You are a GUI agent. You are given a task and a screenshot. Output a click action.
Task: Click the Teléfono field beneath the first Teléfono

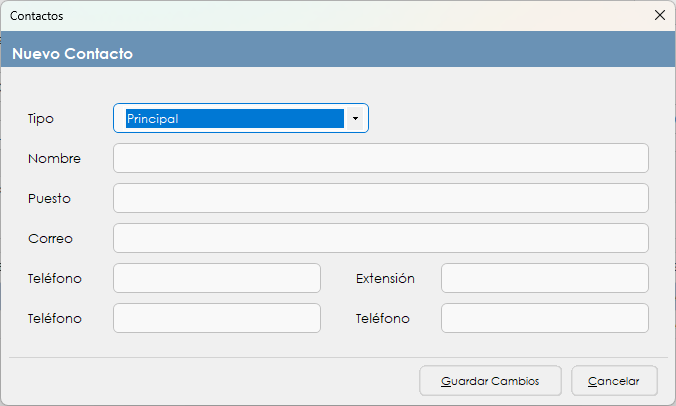click(217, 318)
